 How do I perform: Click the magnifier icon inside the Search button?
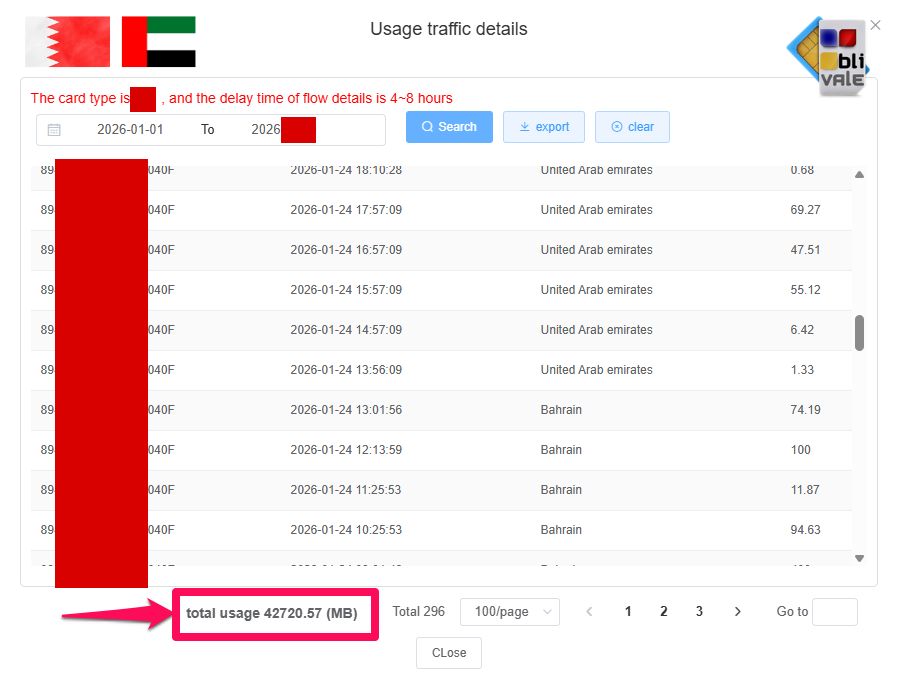pyautogui.click(x=429, y=126)
